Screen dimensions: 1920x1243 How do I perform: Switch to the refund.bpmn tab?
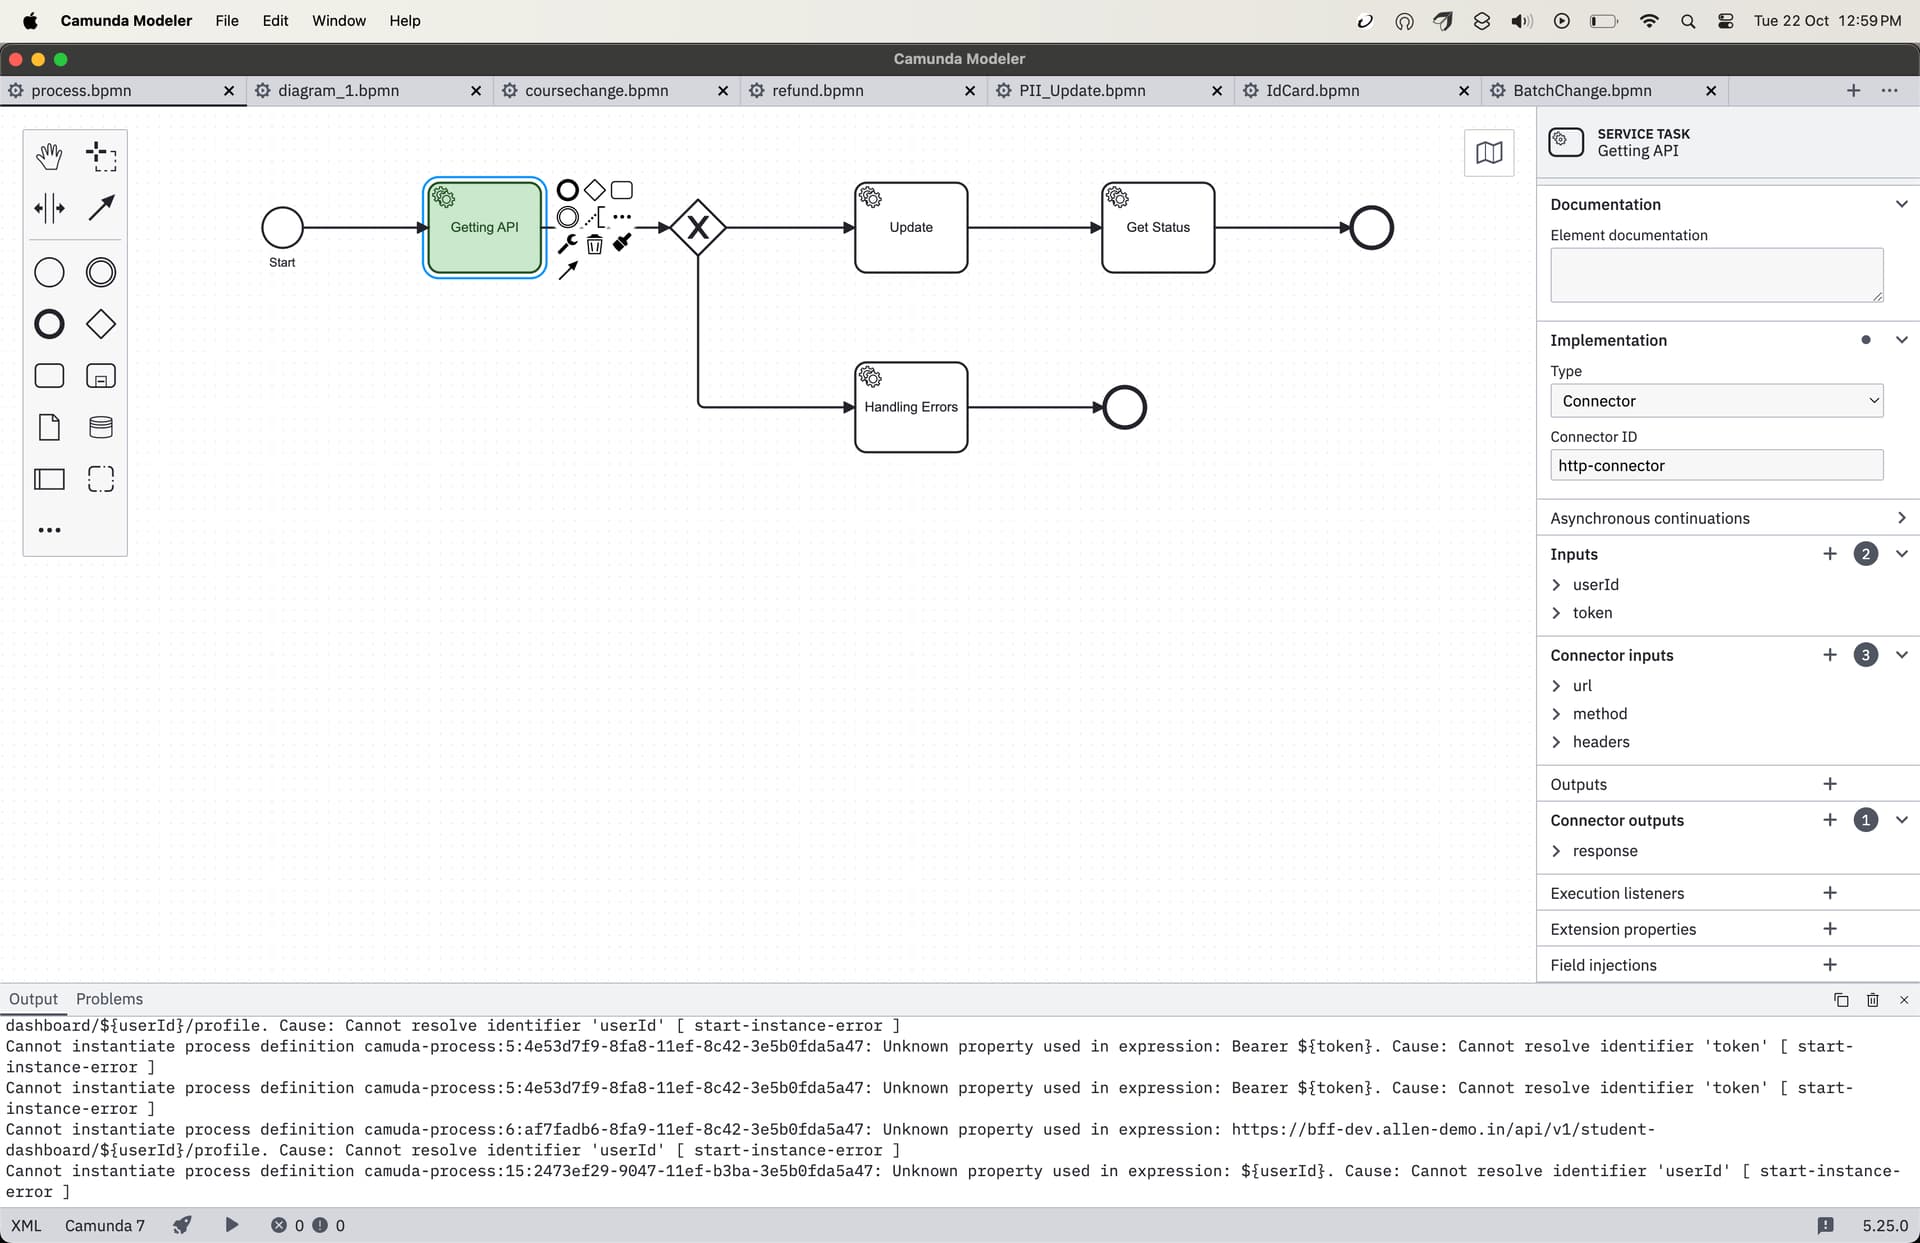(x=817, y=90)
